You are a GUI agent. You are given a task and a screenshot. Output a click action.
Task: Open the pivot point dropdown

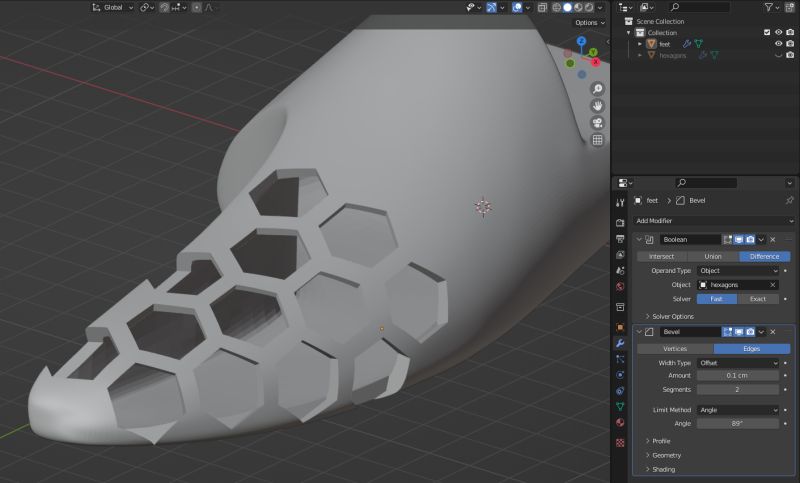point(147,7)
